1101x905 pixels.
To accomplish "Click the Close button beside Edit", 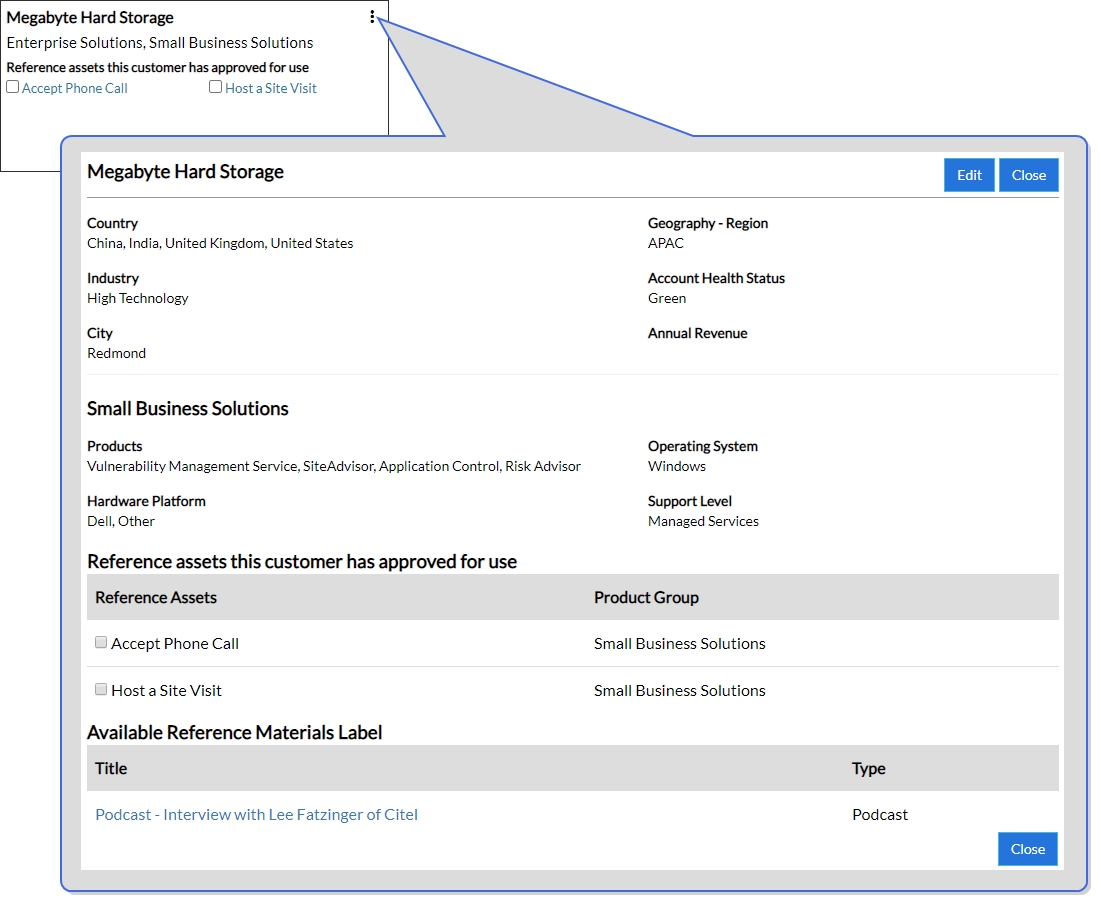I will tap(1029, 175).
